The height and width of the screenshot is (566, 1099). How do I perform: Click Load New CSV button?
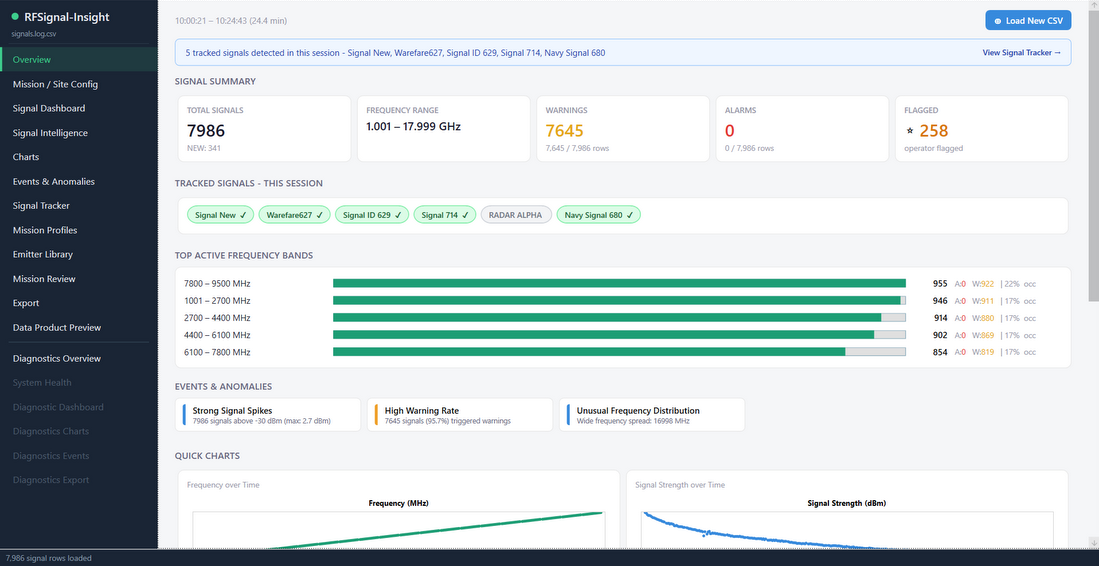tap(1028, 20)
